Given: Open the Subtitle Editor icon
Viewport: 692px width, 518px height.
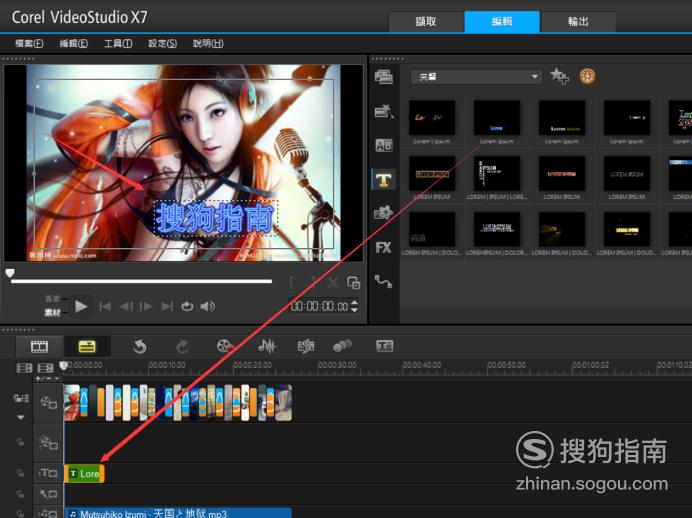Looking at the screenshot, I should (384, 346).
